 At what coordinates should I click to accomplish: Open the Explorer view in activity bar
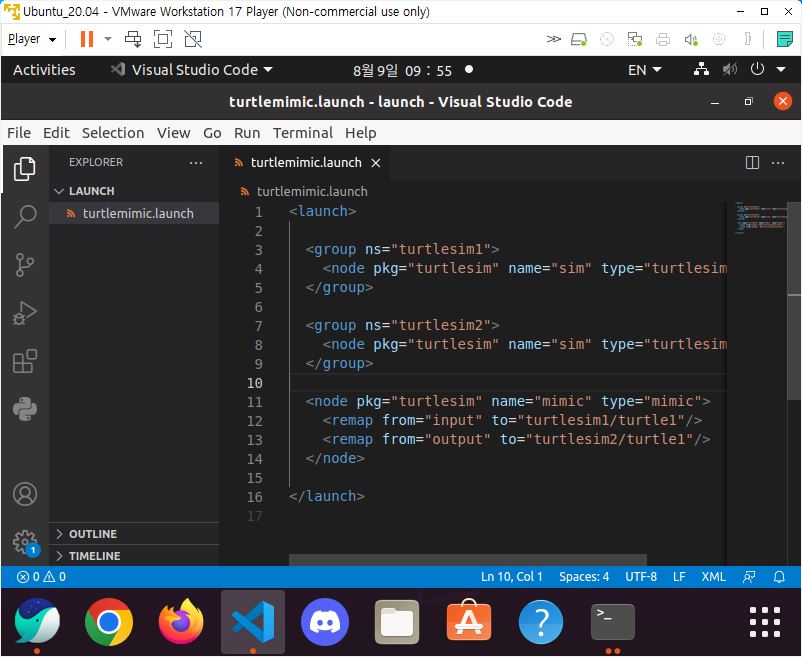(x=25, y=169)
